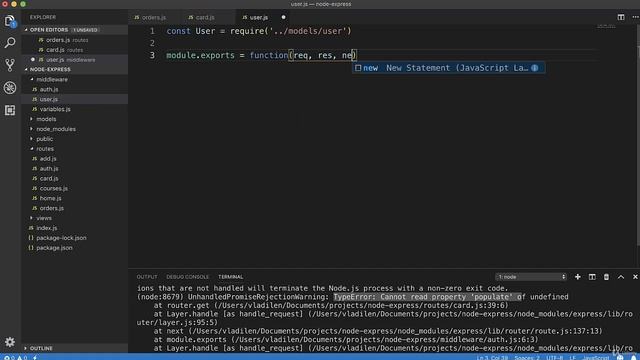Open the Search view in activity bar

[x=10, y=43]
